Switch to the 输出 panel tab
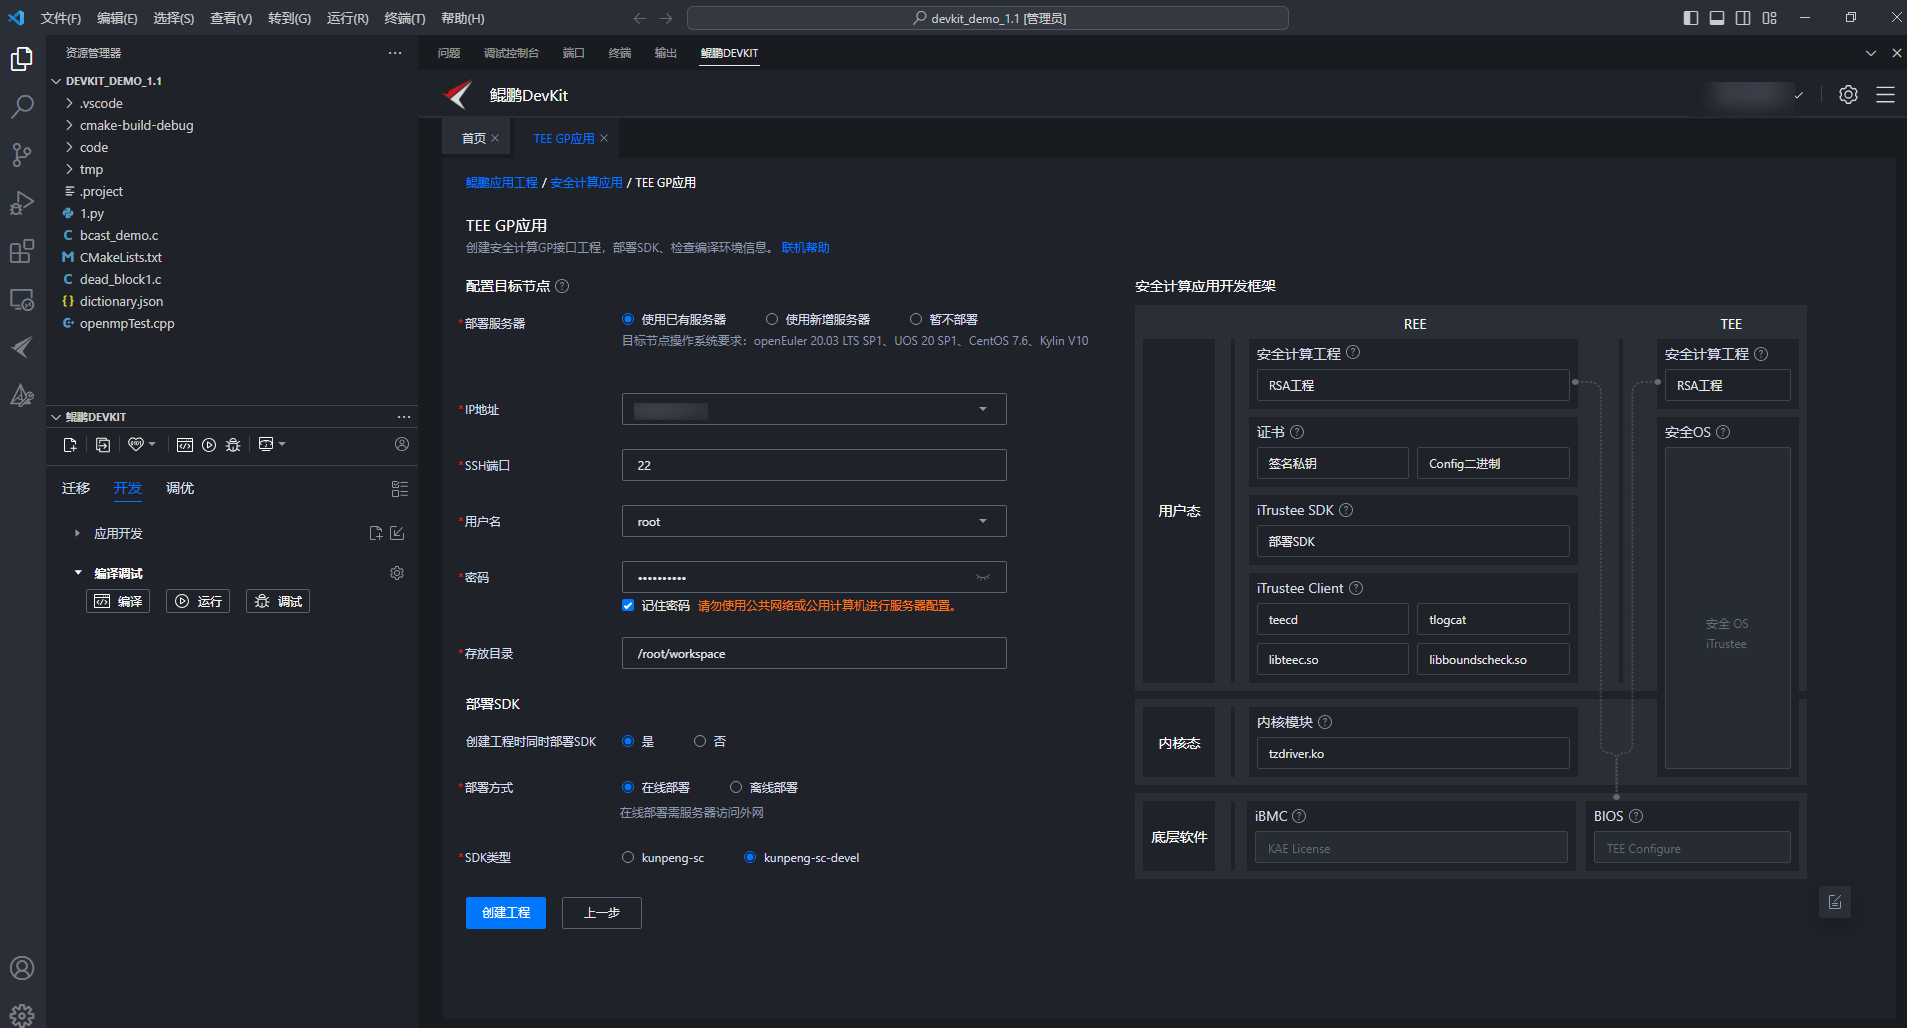This screenshot has width=1907, height=1028. 665,53
